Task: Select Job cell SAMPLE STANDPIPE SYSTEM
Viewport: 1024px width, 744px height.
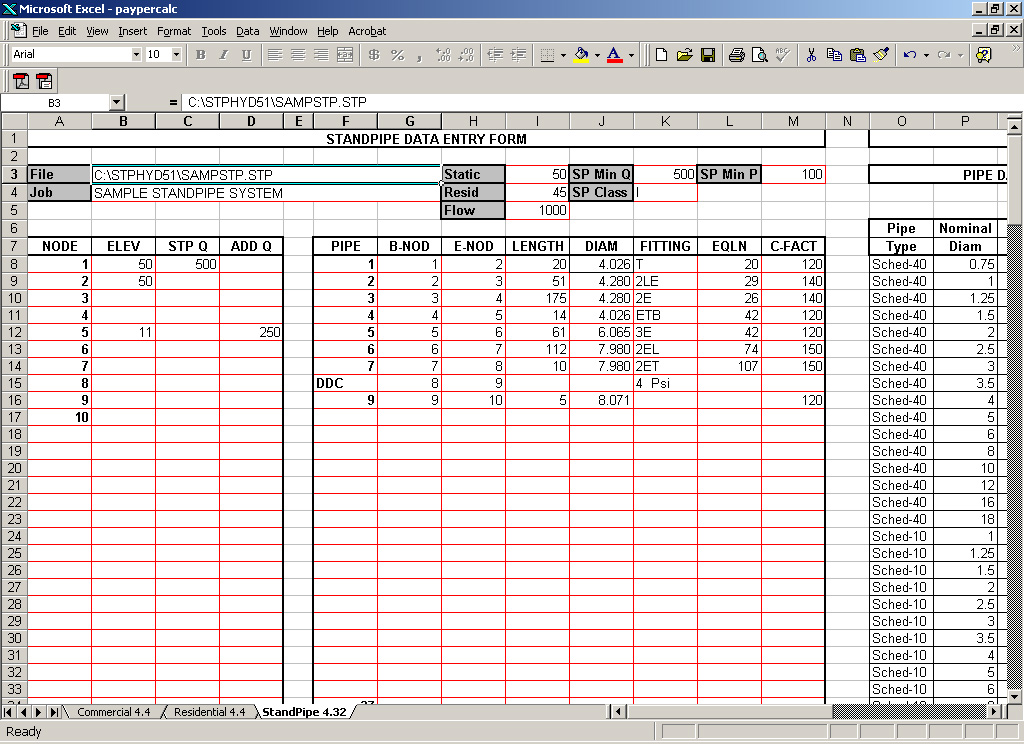Action: pyautogui.click(x=266, y=193)
